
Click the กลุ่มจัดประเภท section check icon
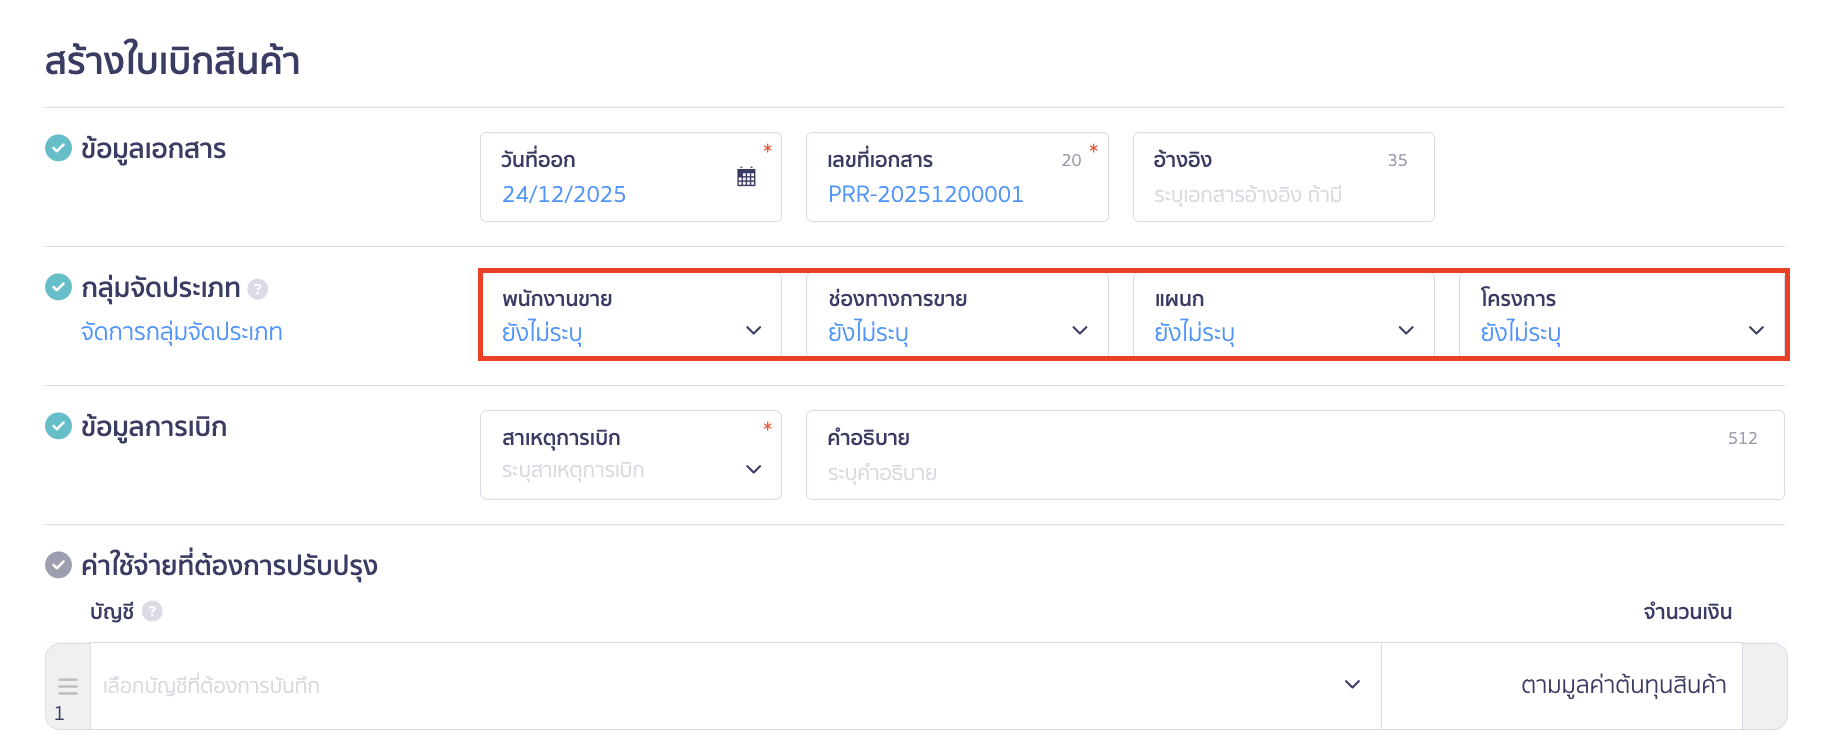[59, 287]
